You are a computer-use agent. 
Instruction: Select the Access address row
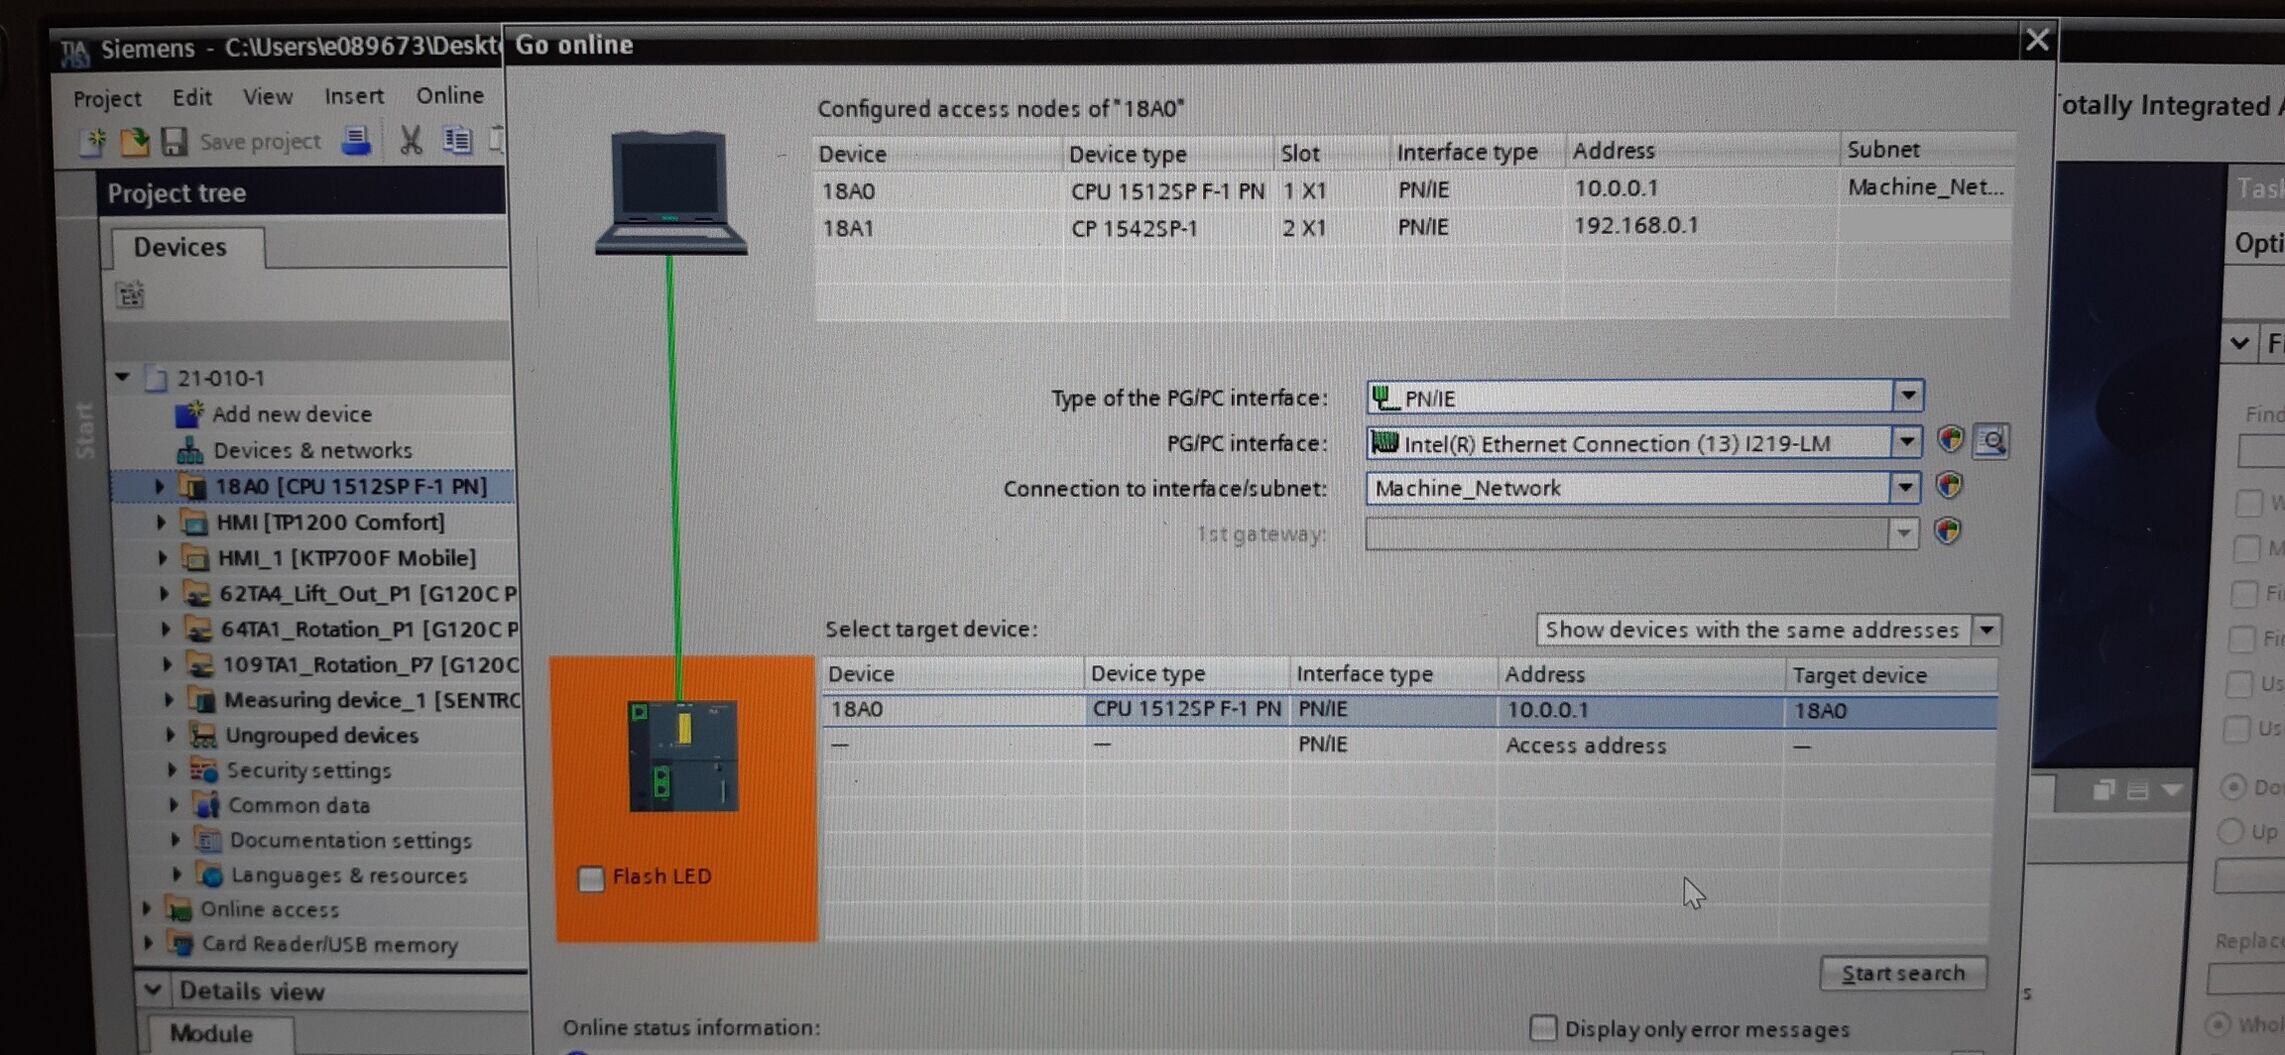pyautogui.click(x=1409, y=745)
